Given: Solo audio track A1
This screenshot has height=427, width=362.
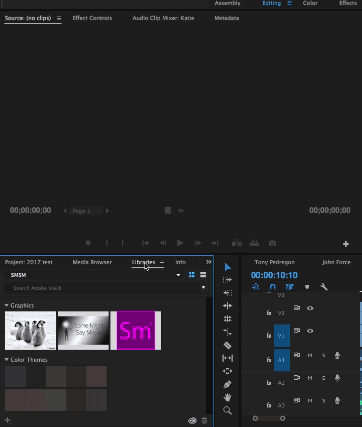Looking at the screenshot, I should pyautogui.click(x=323, y=356).
